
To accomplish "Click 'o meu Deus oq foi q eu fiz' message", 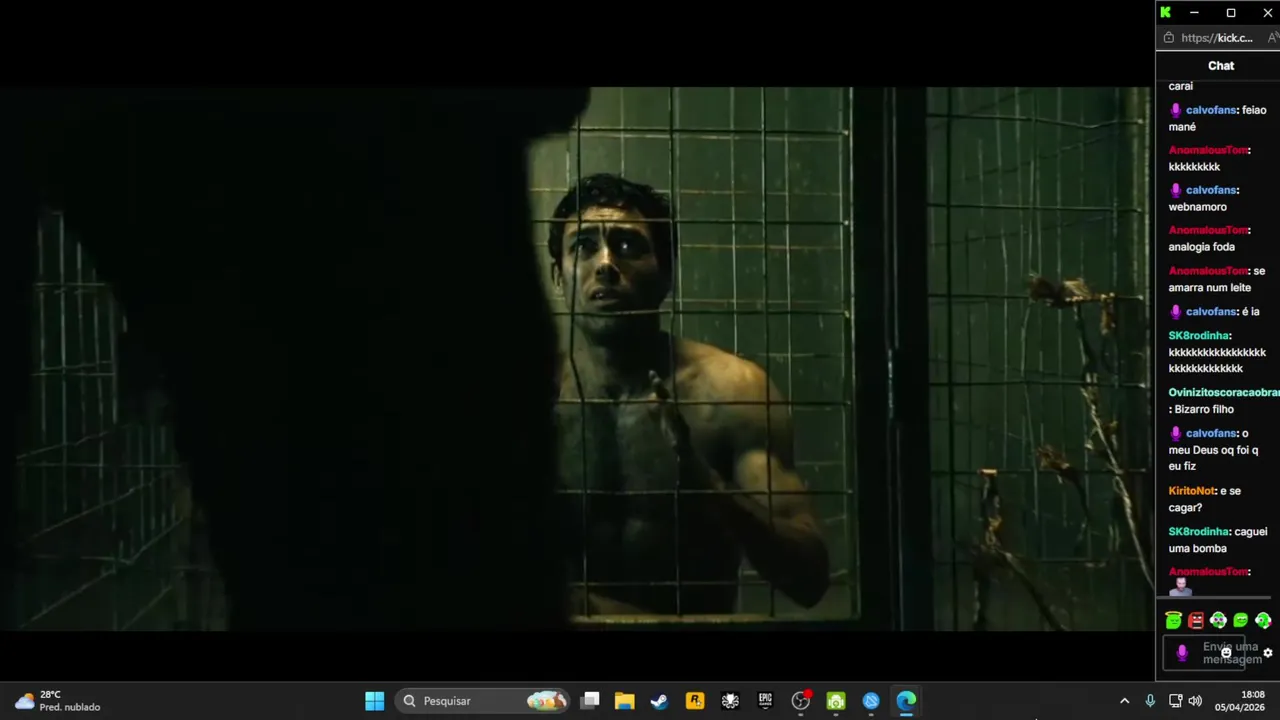I will click(x=1213, y=450).
